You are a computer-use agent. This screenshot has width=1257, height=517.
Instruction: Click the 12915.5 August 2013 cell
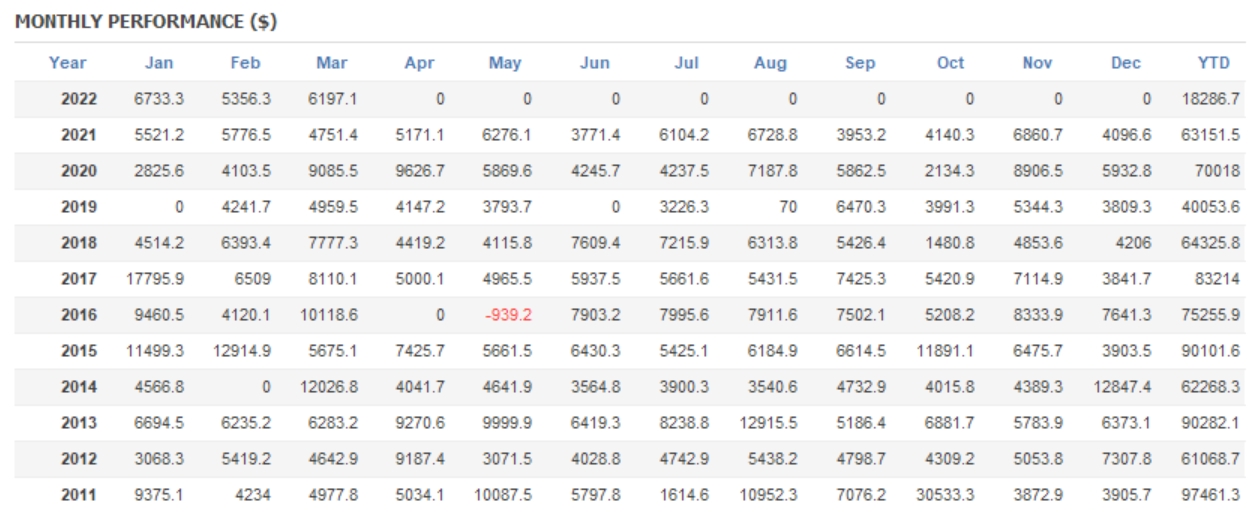pyautogui.click(x=769, y=423)
